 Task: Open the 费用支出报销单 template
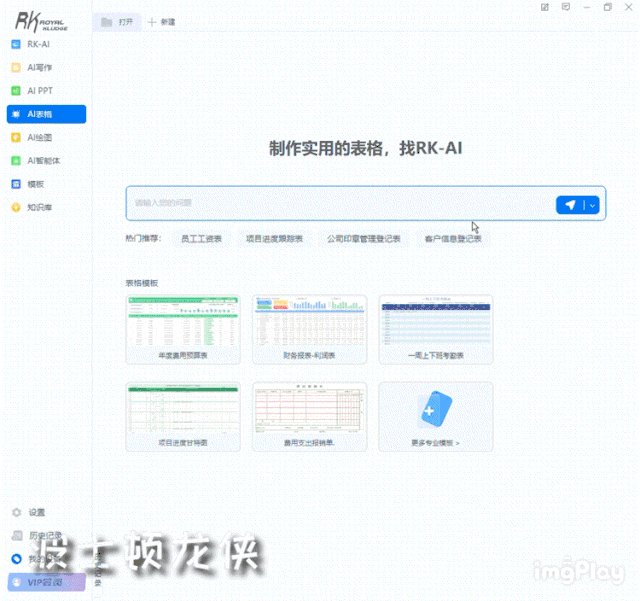click(309, 416)
